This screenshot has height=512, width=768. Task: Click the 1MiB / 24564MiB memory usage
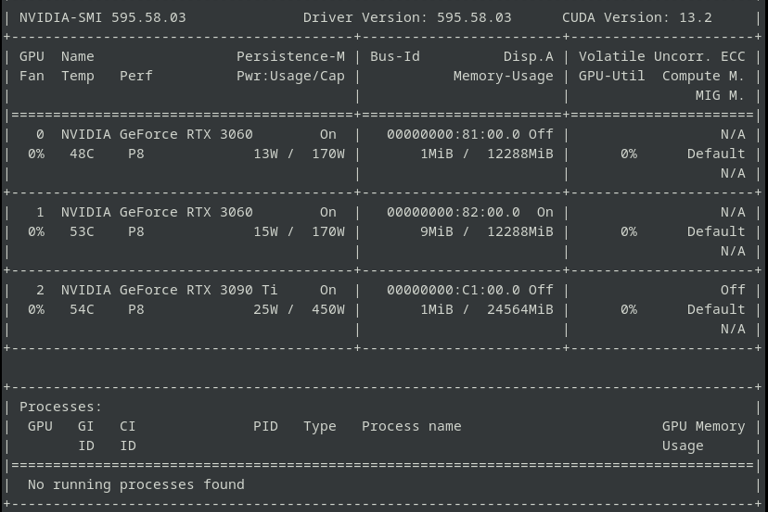pyautogui.click(x=486, y=310)
